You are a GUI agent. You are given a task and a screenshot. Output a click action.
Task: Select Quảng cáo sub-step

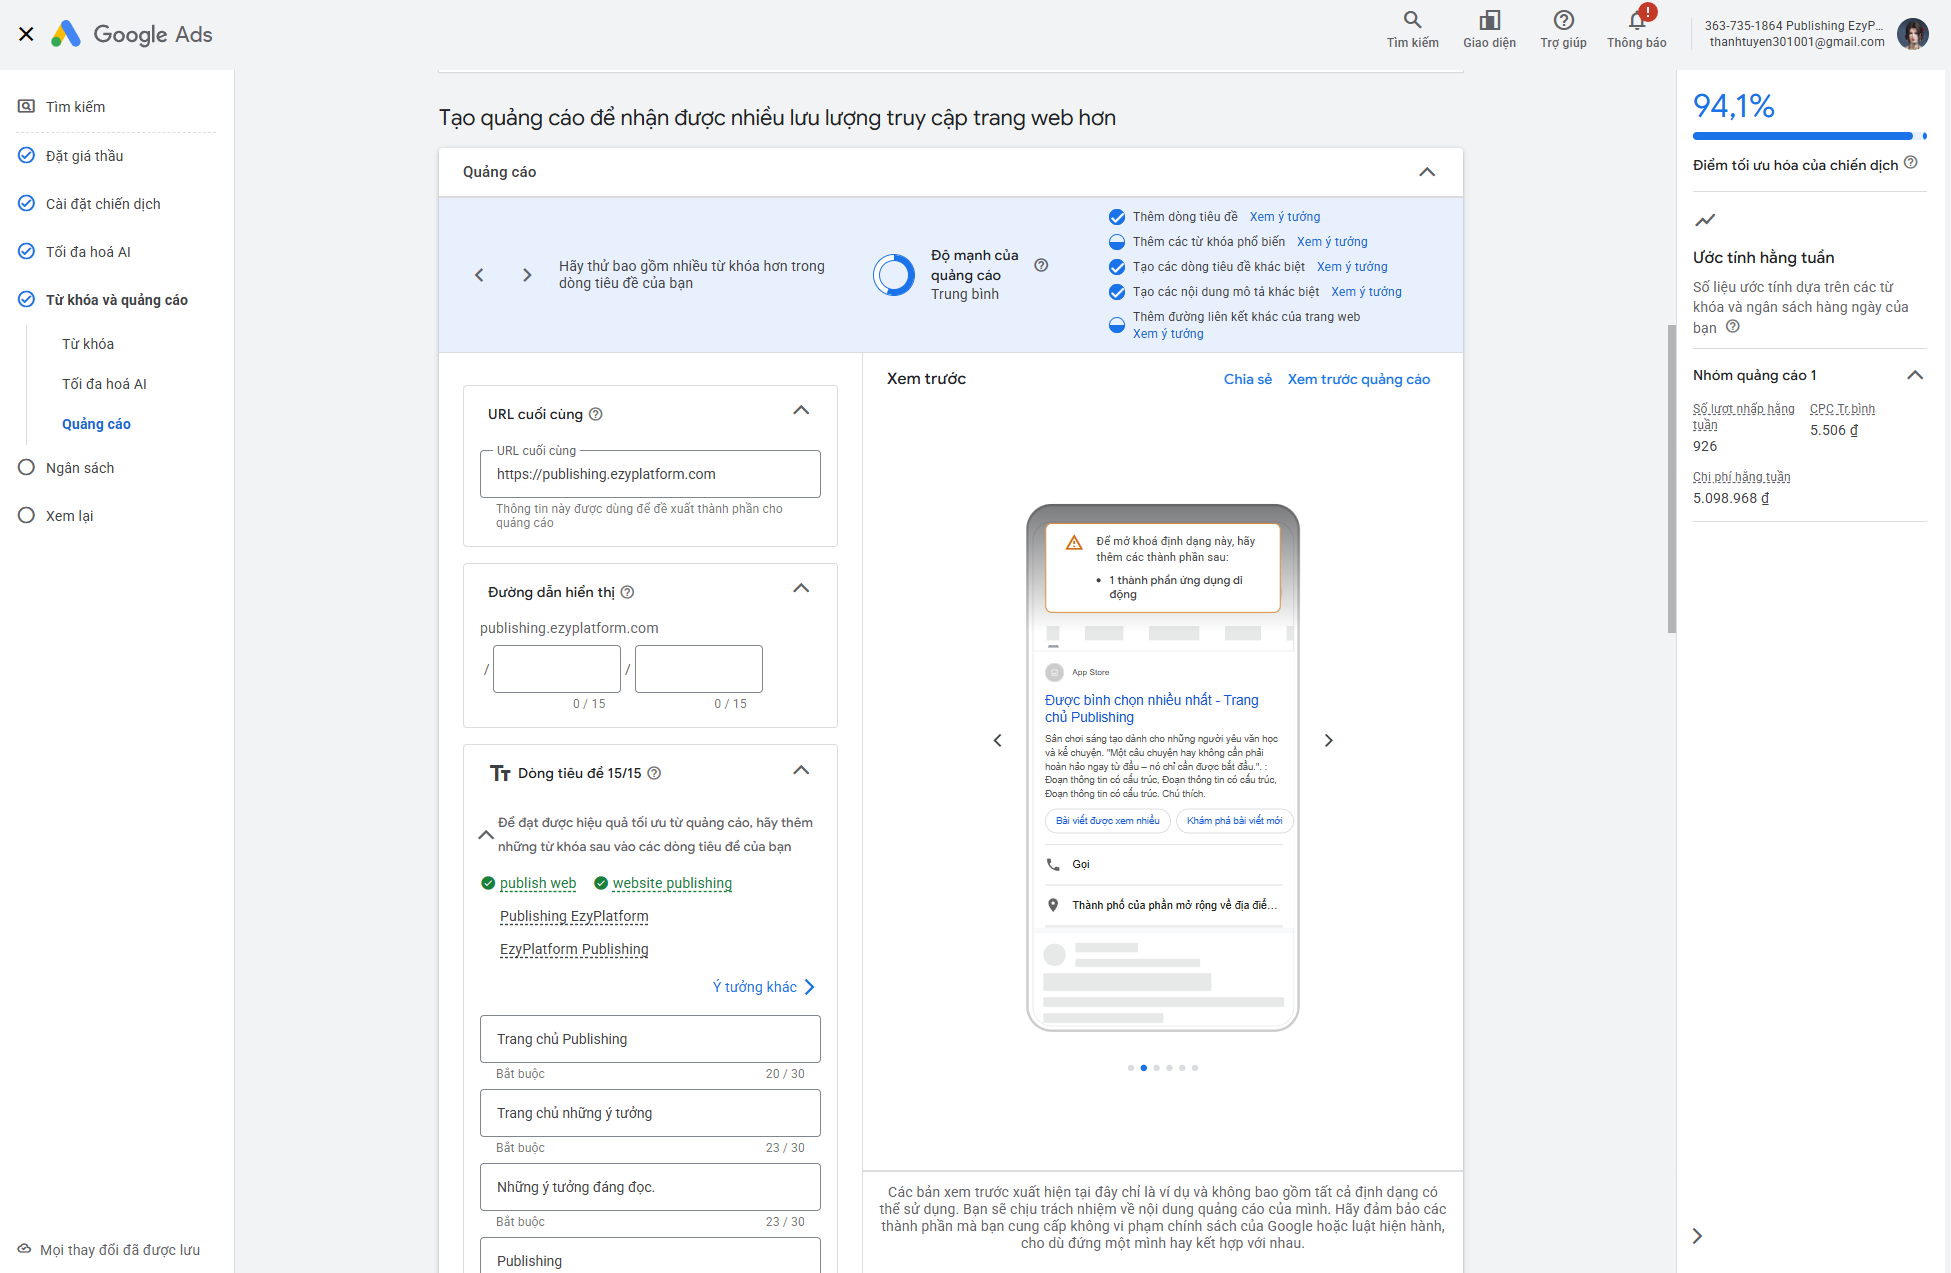(96, 423)
